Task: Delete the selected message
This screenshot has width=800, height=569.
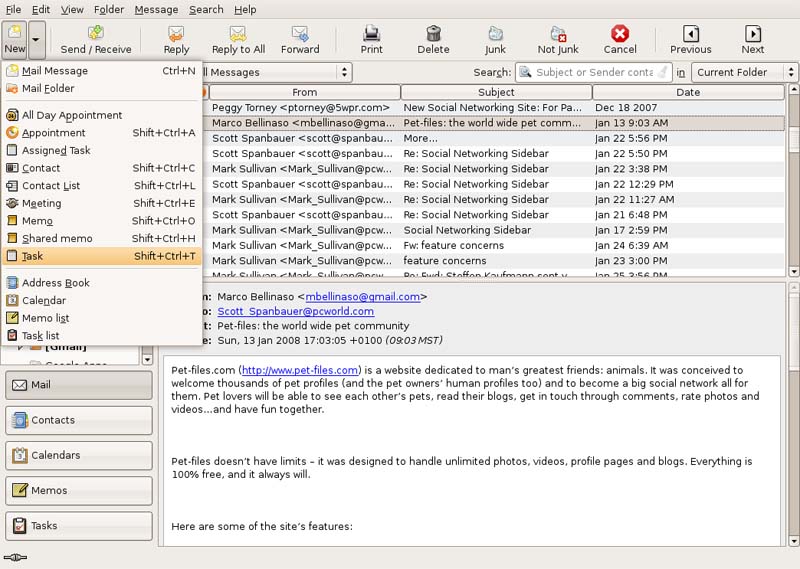Action: (433, 39)
